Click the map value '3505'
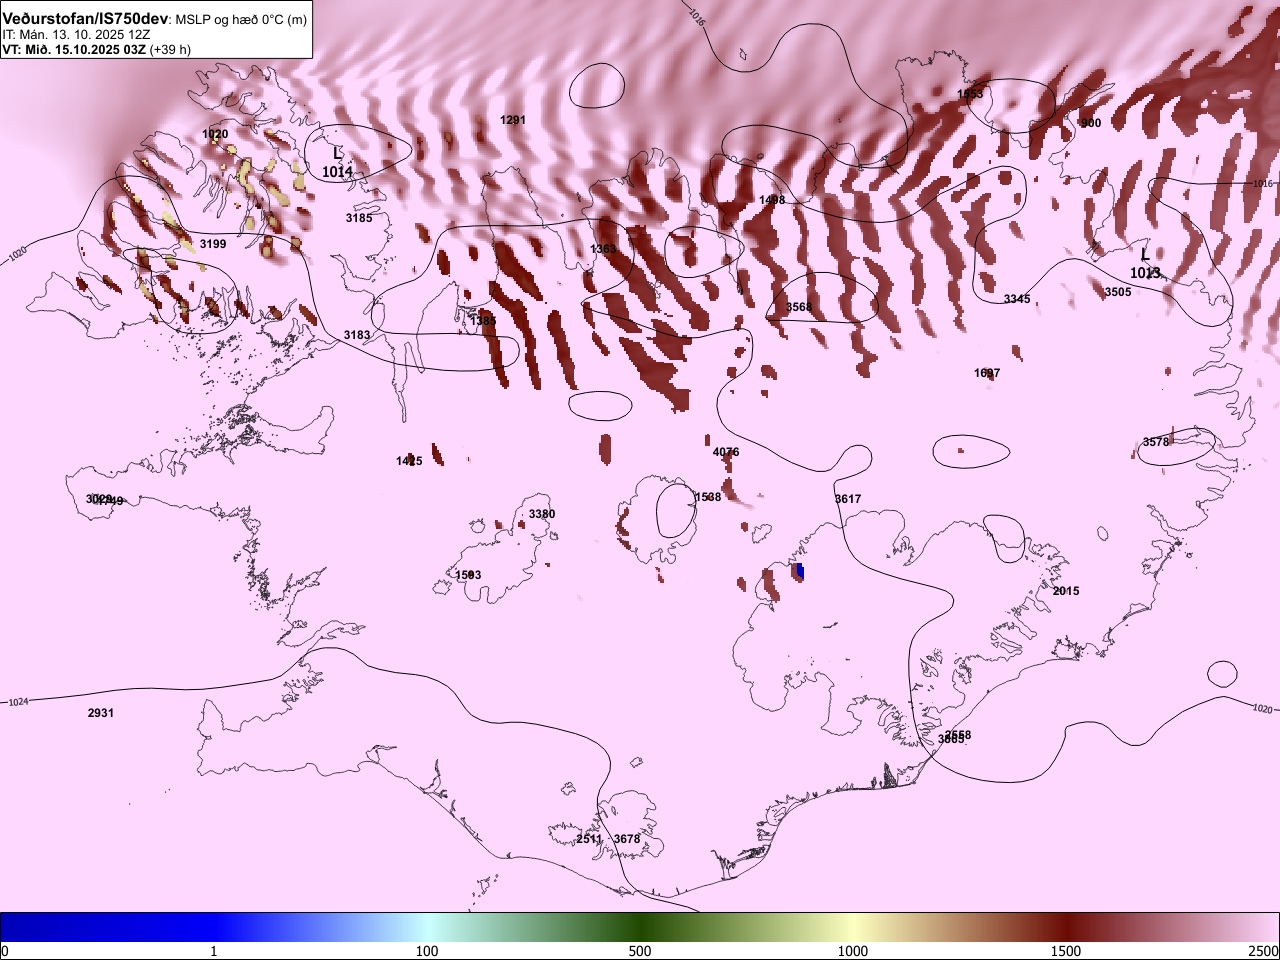The width and height of the screenshot is (1280, 960). pos(1118,292)
